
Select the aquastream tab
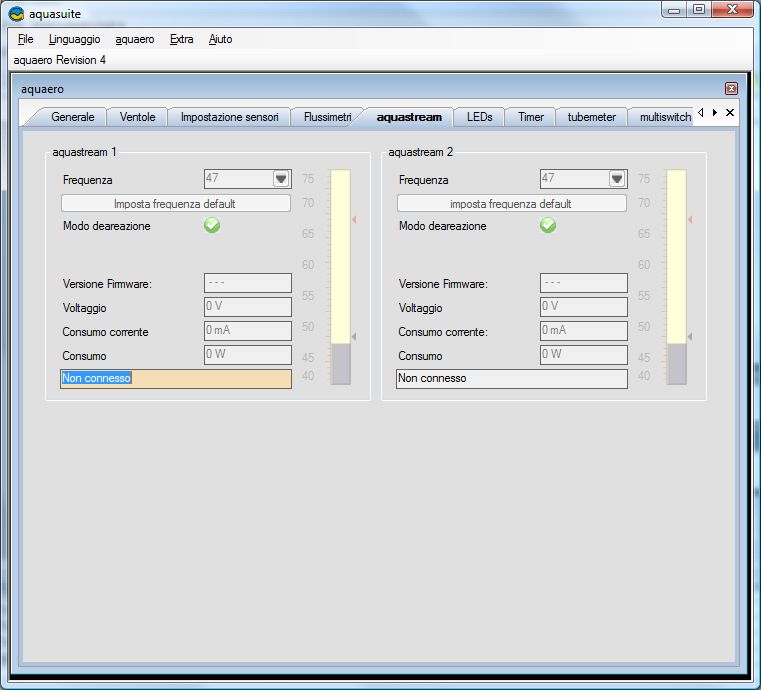(x=409, y=117)
